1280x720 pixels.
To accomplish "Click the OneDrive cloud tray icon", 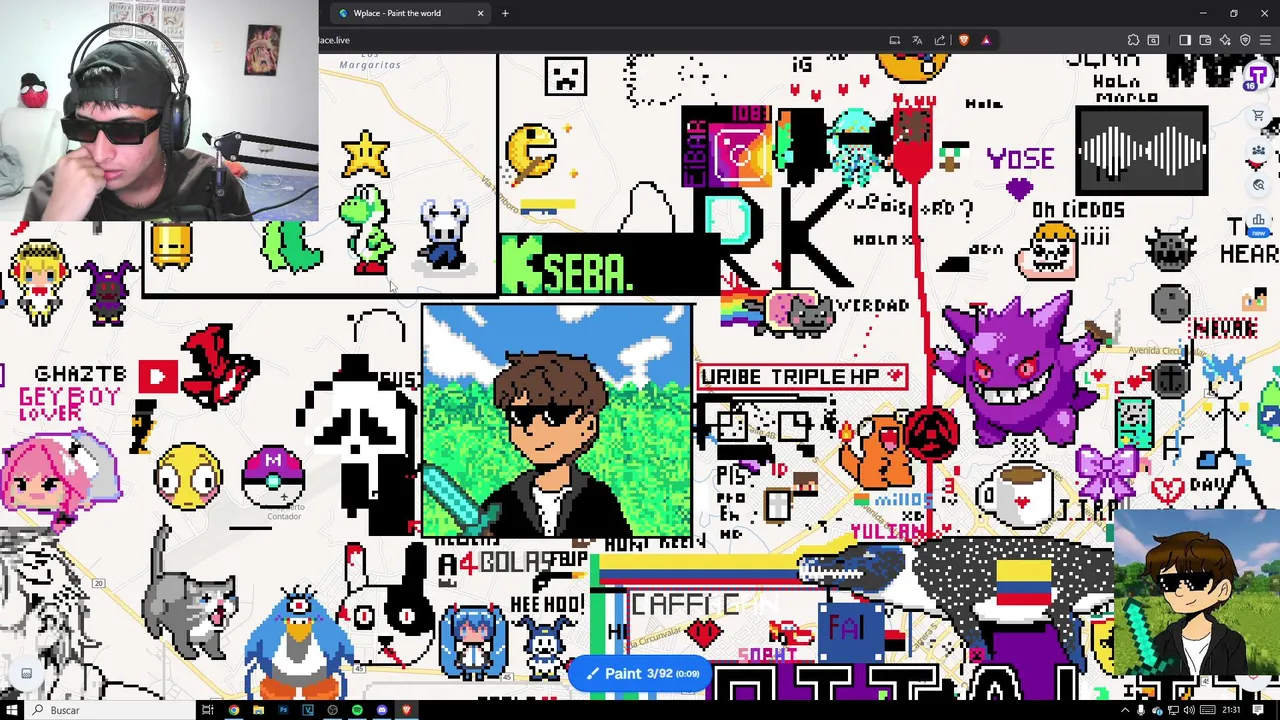I will pyautogui.click(x=1157, y=710).
